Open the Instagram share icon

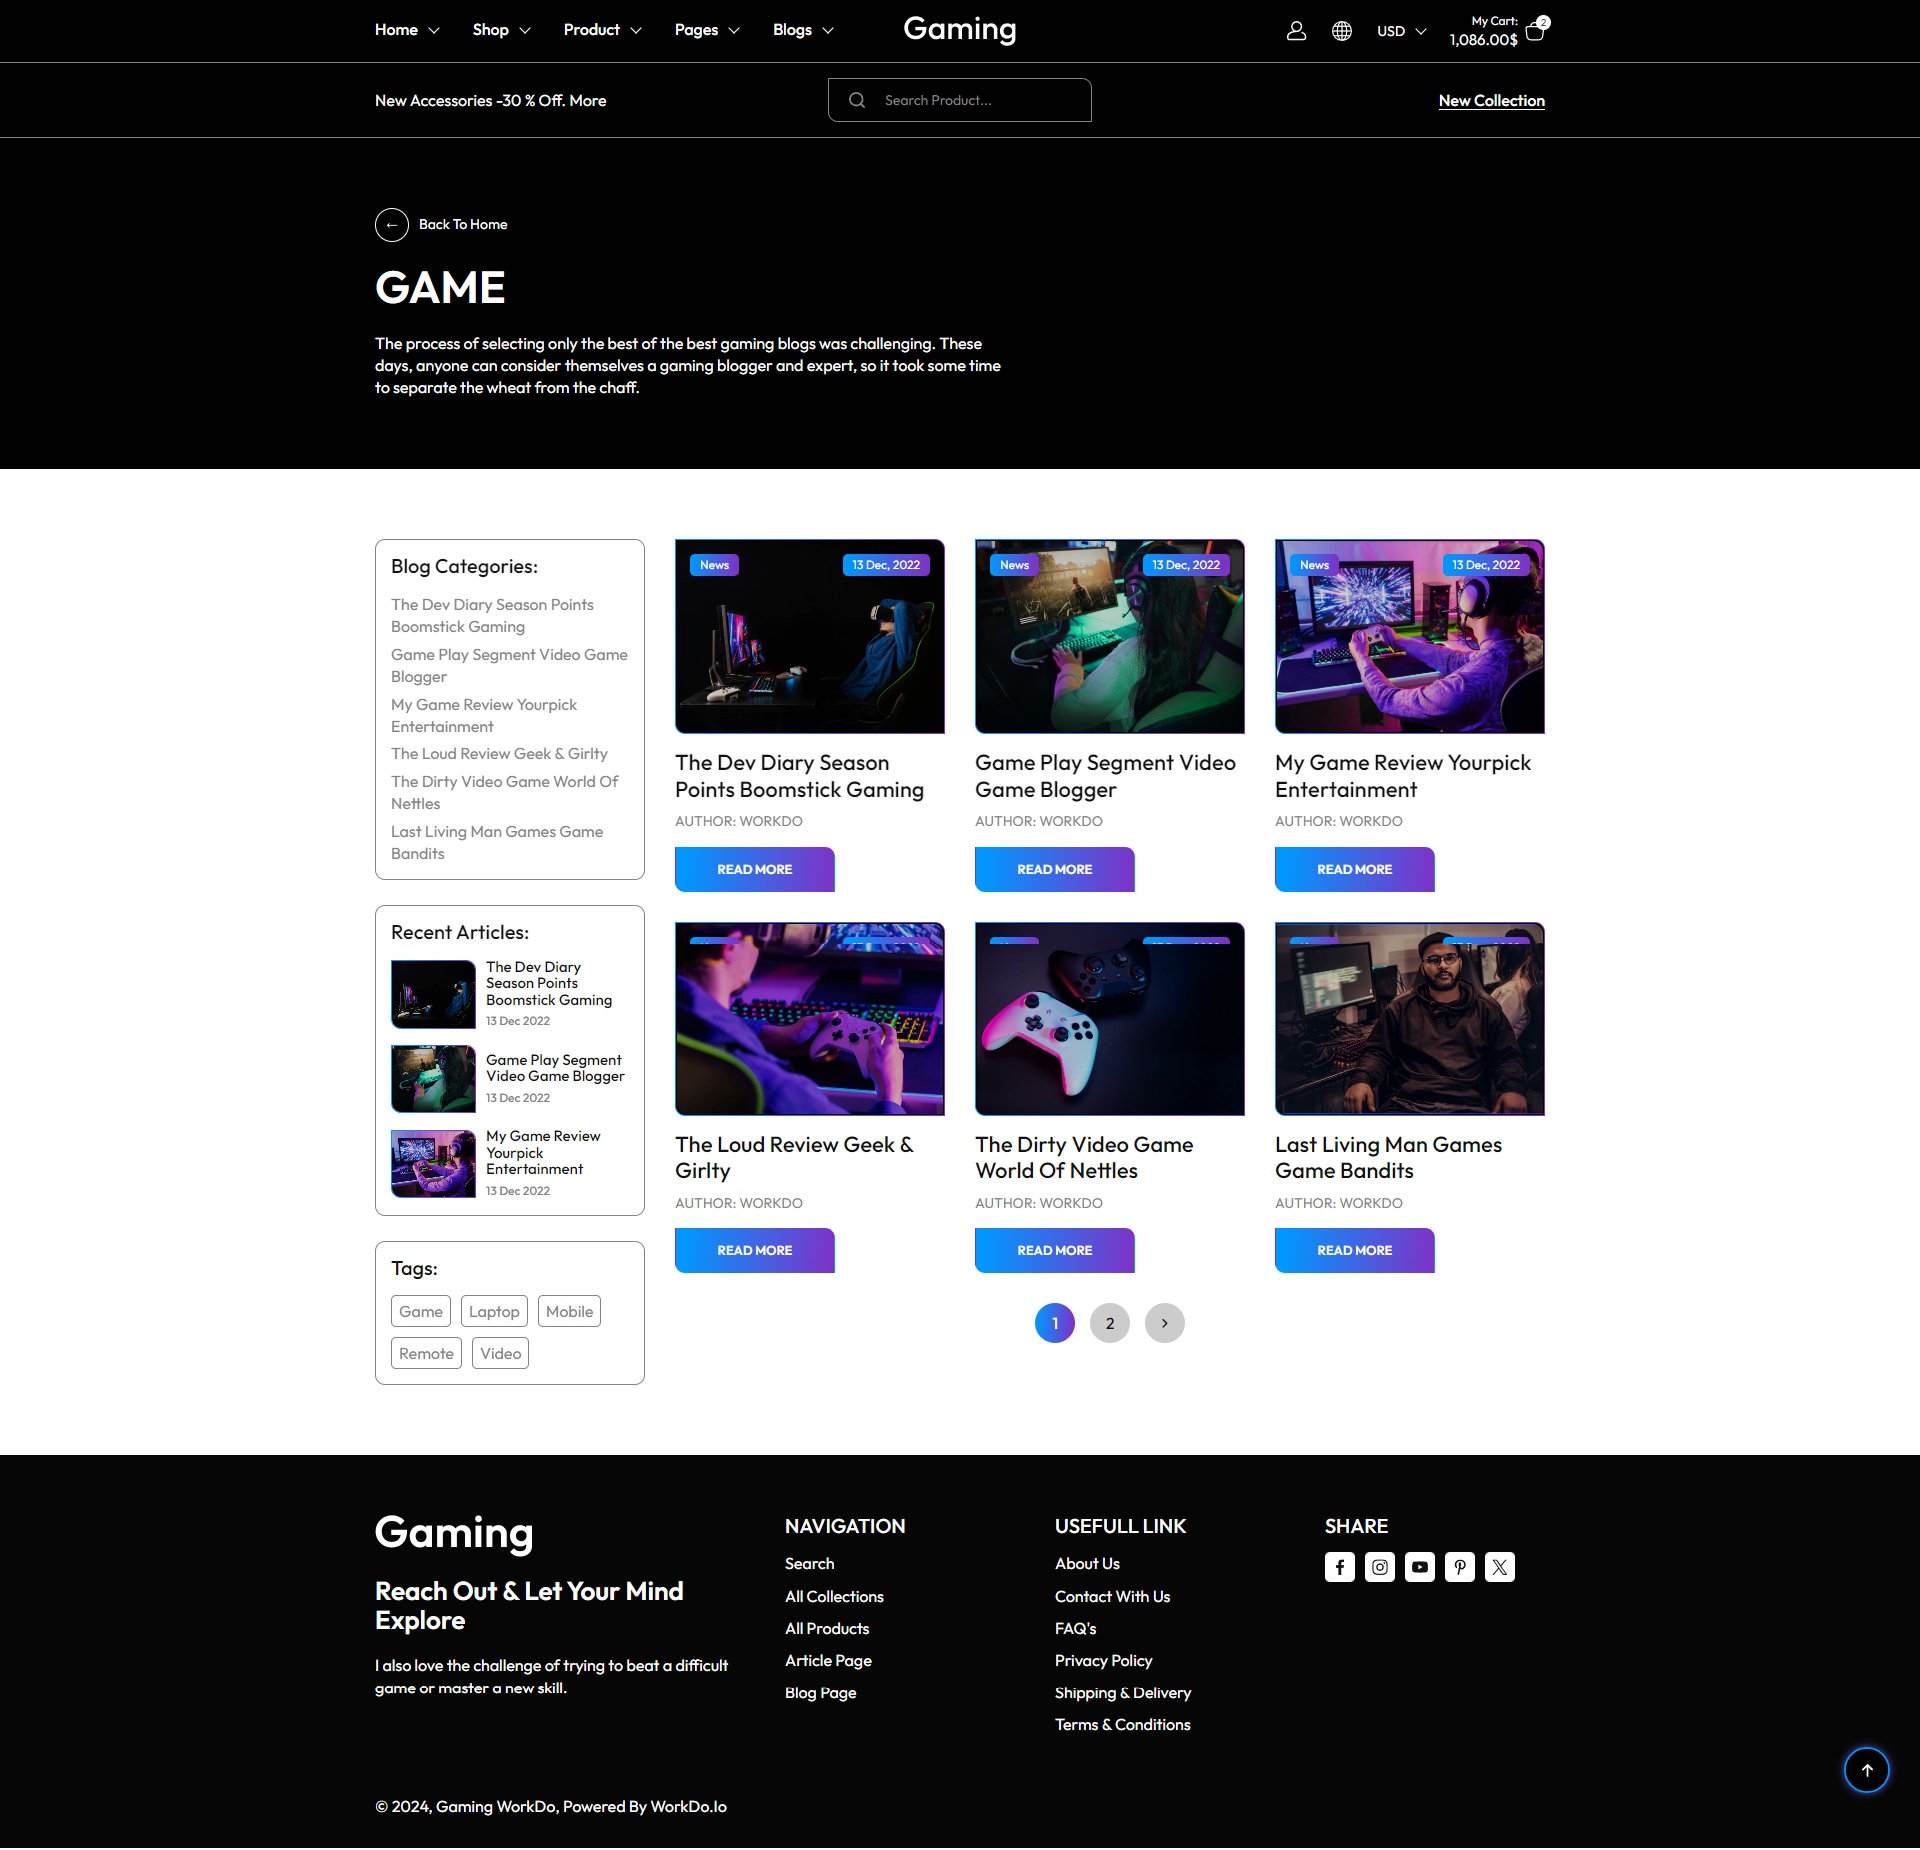(1379, 1567)
